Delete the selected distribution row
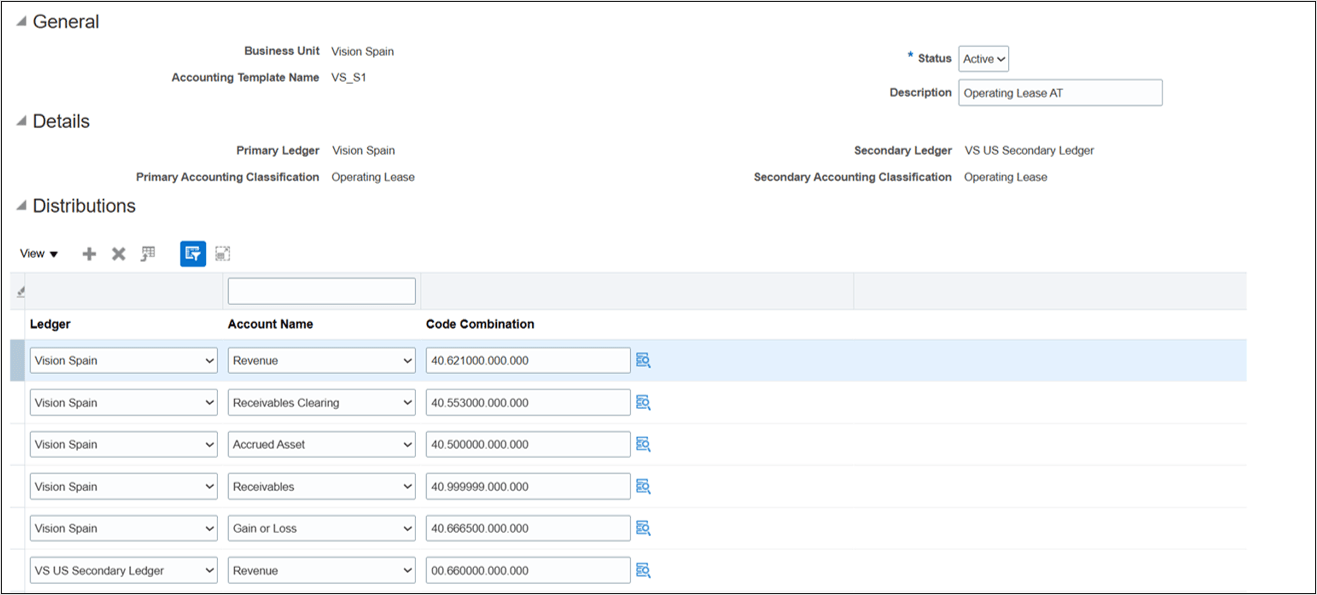Viewport: 1317px width, 595px height. point(117,253)
